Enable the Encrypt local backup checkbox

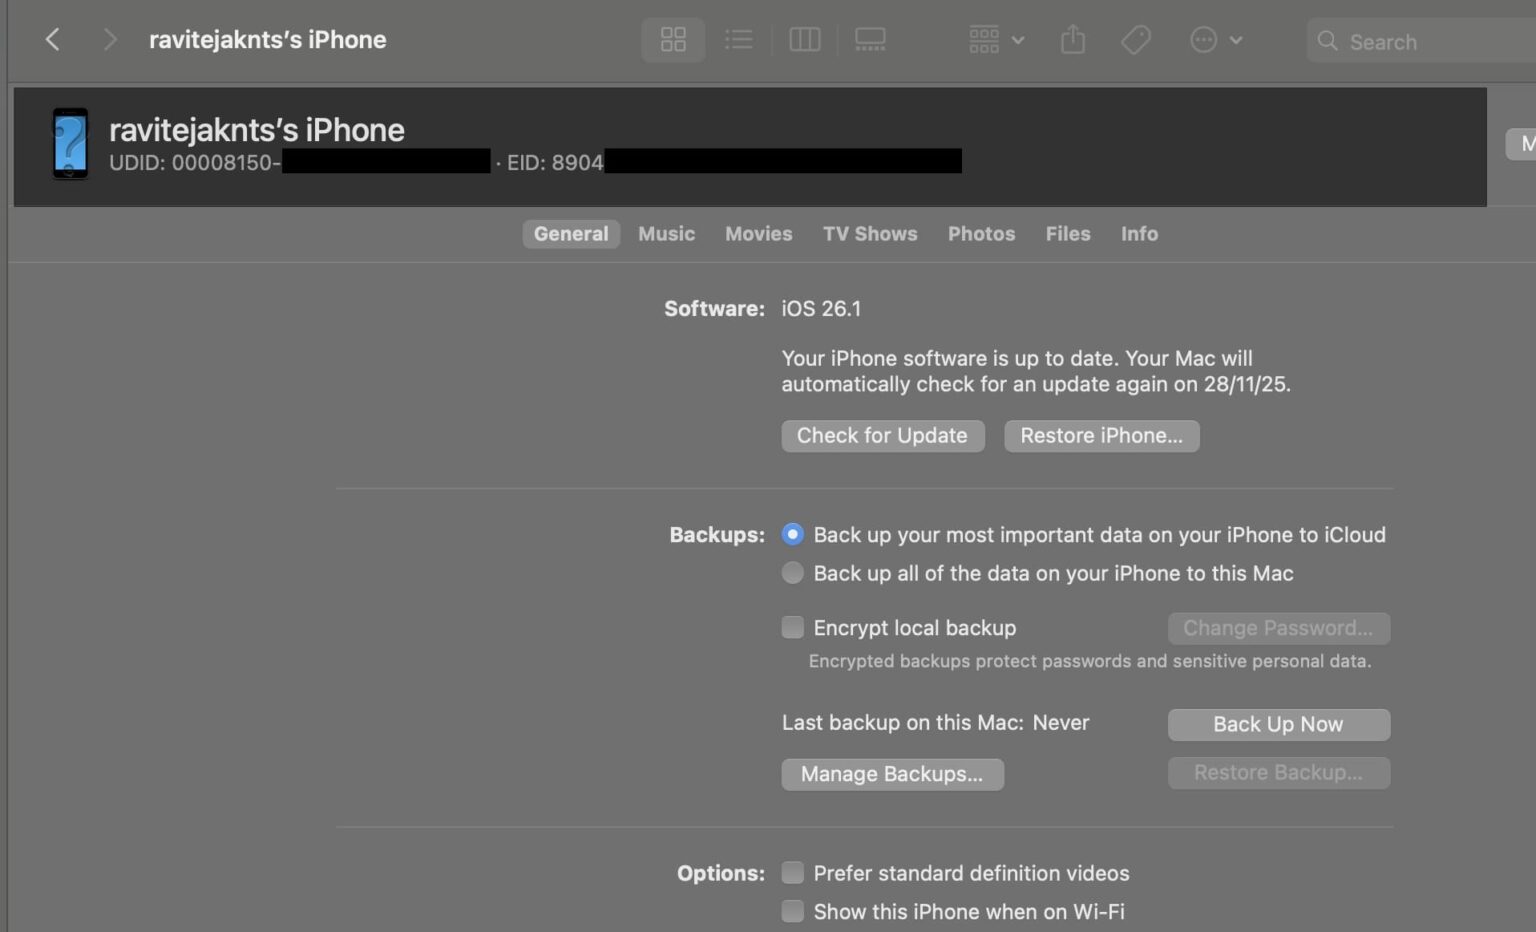(x=792, y=627)
